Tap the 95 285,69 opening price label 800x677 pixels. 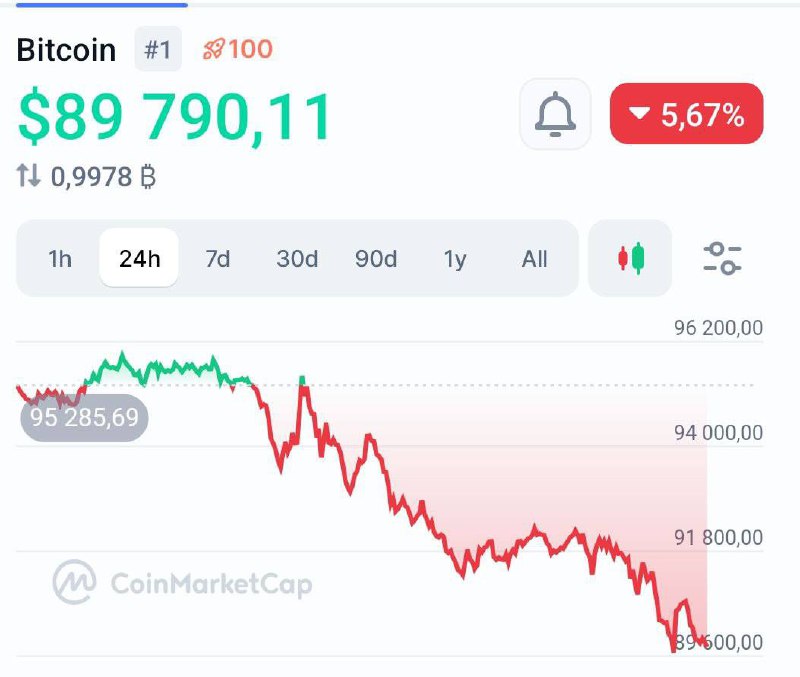tap(84, 417)
